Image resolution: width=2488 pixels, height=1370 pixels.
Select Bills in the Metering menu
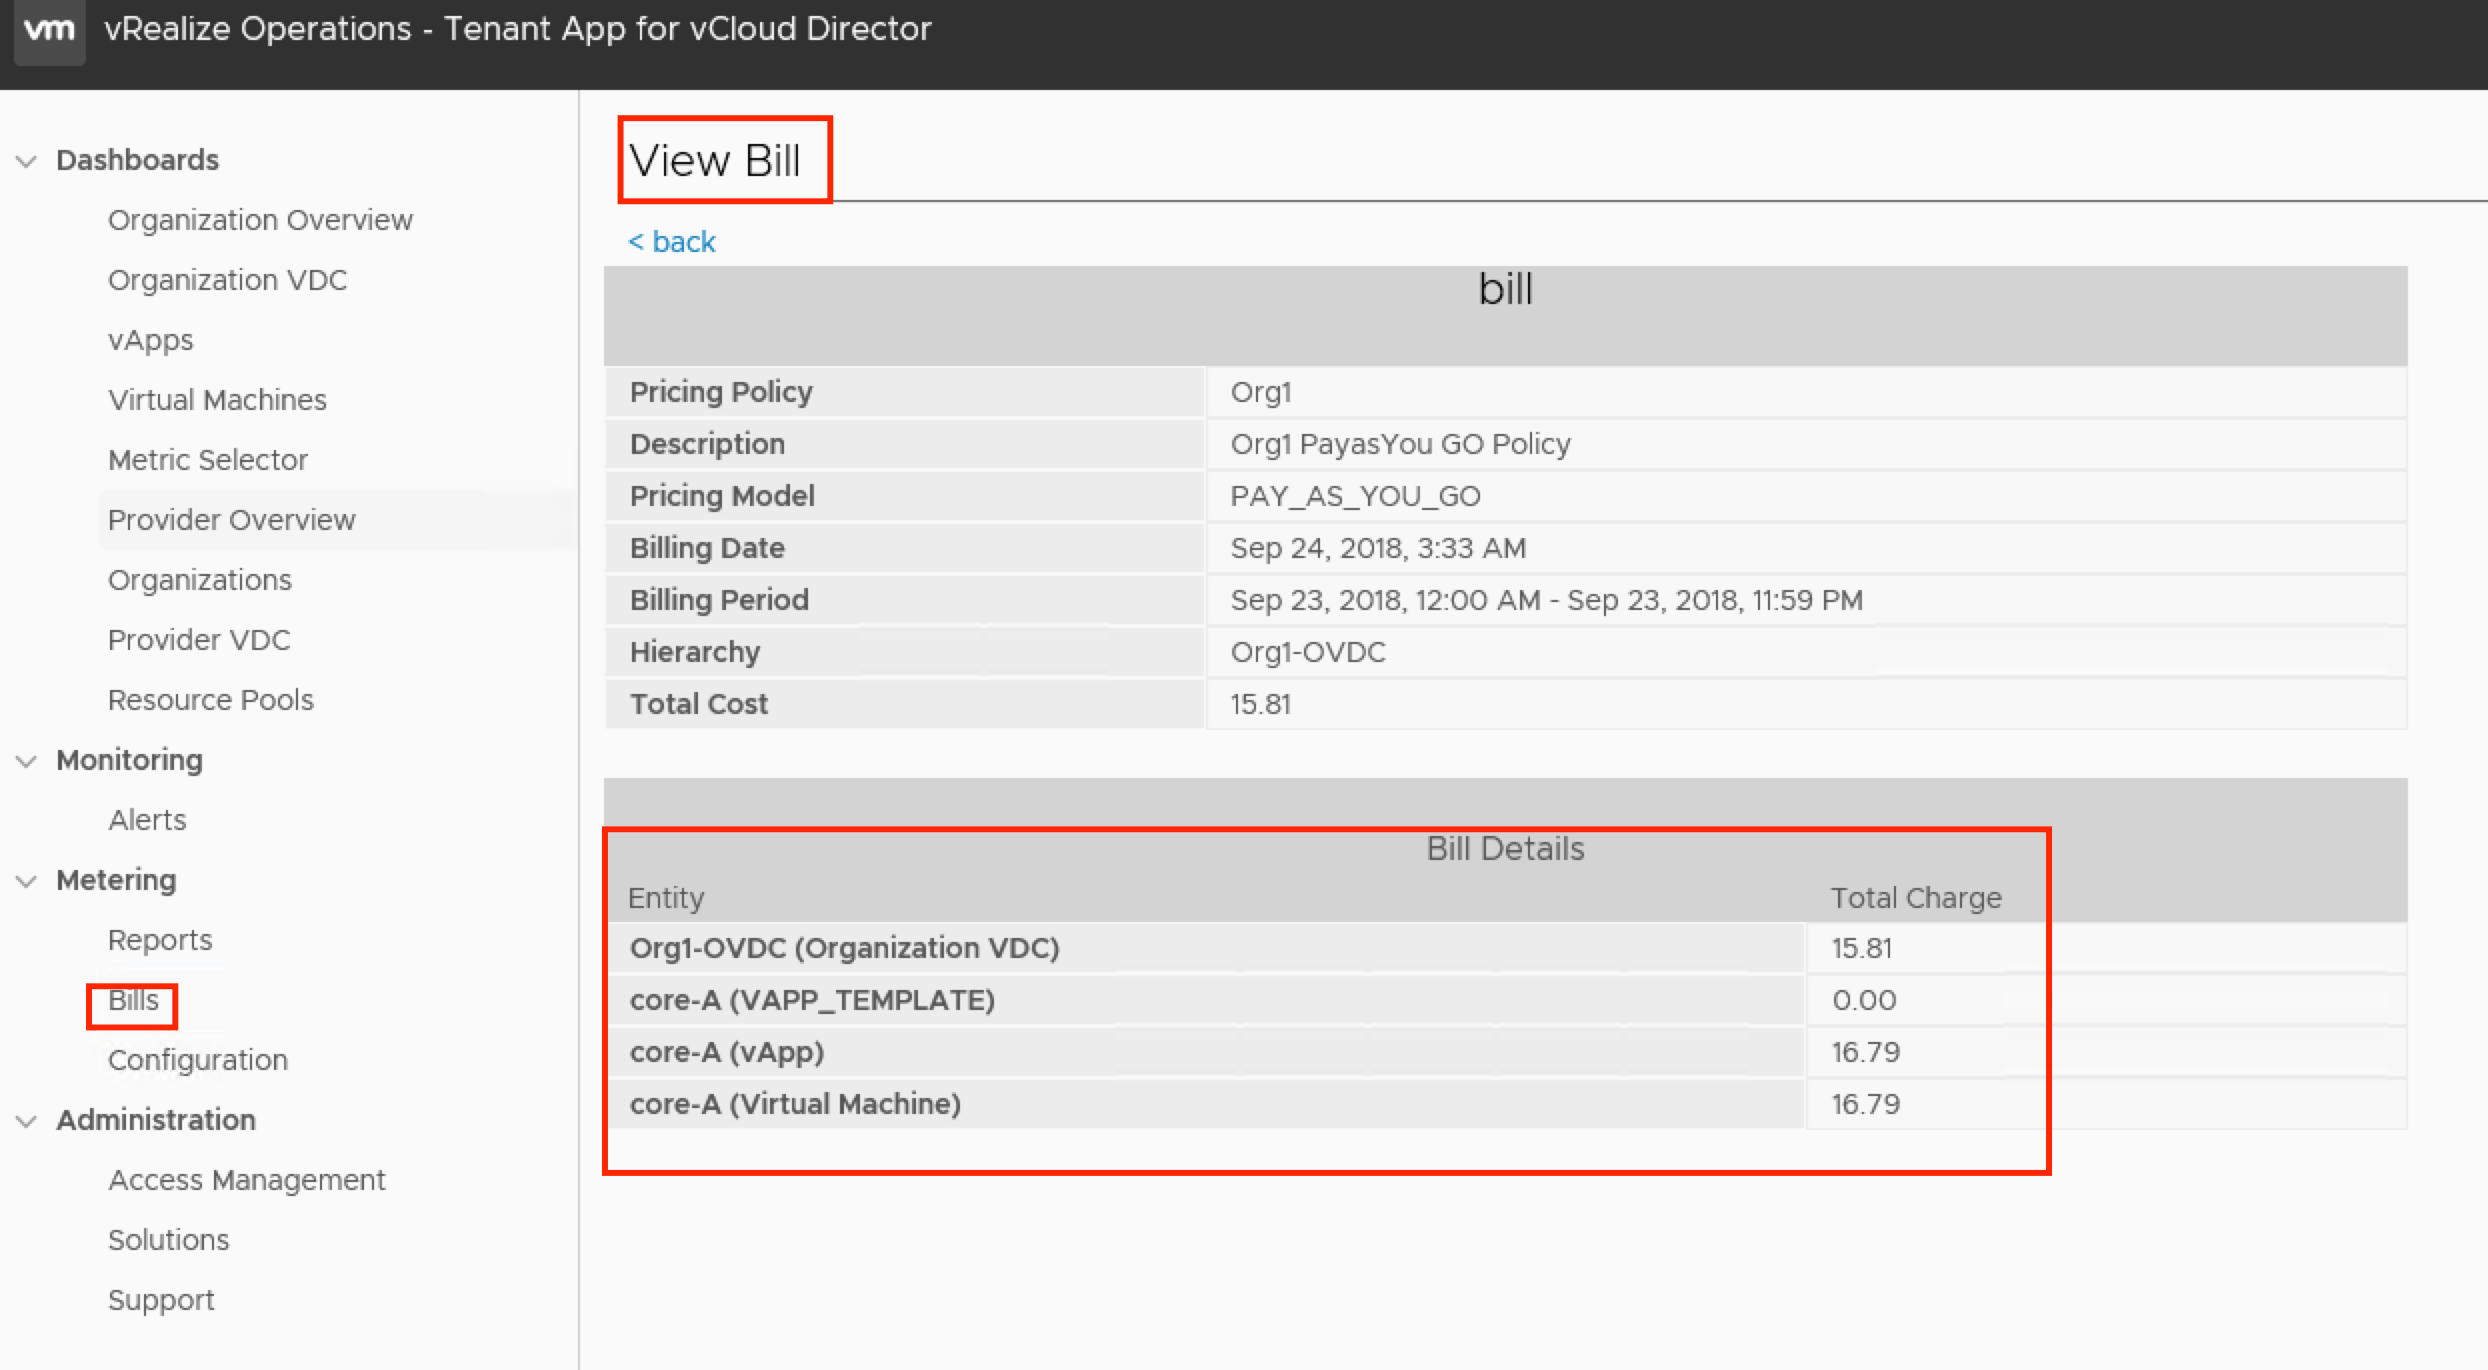point(133,1001)
